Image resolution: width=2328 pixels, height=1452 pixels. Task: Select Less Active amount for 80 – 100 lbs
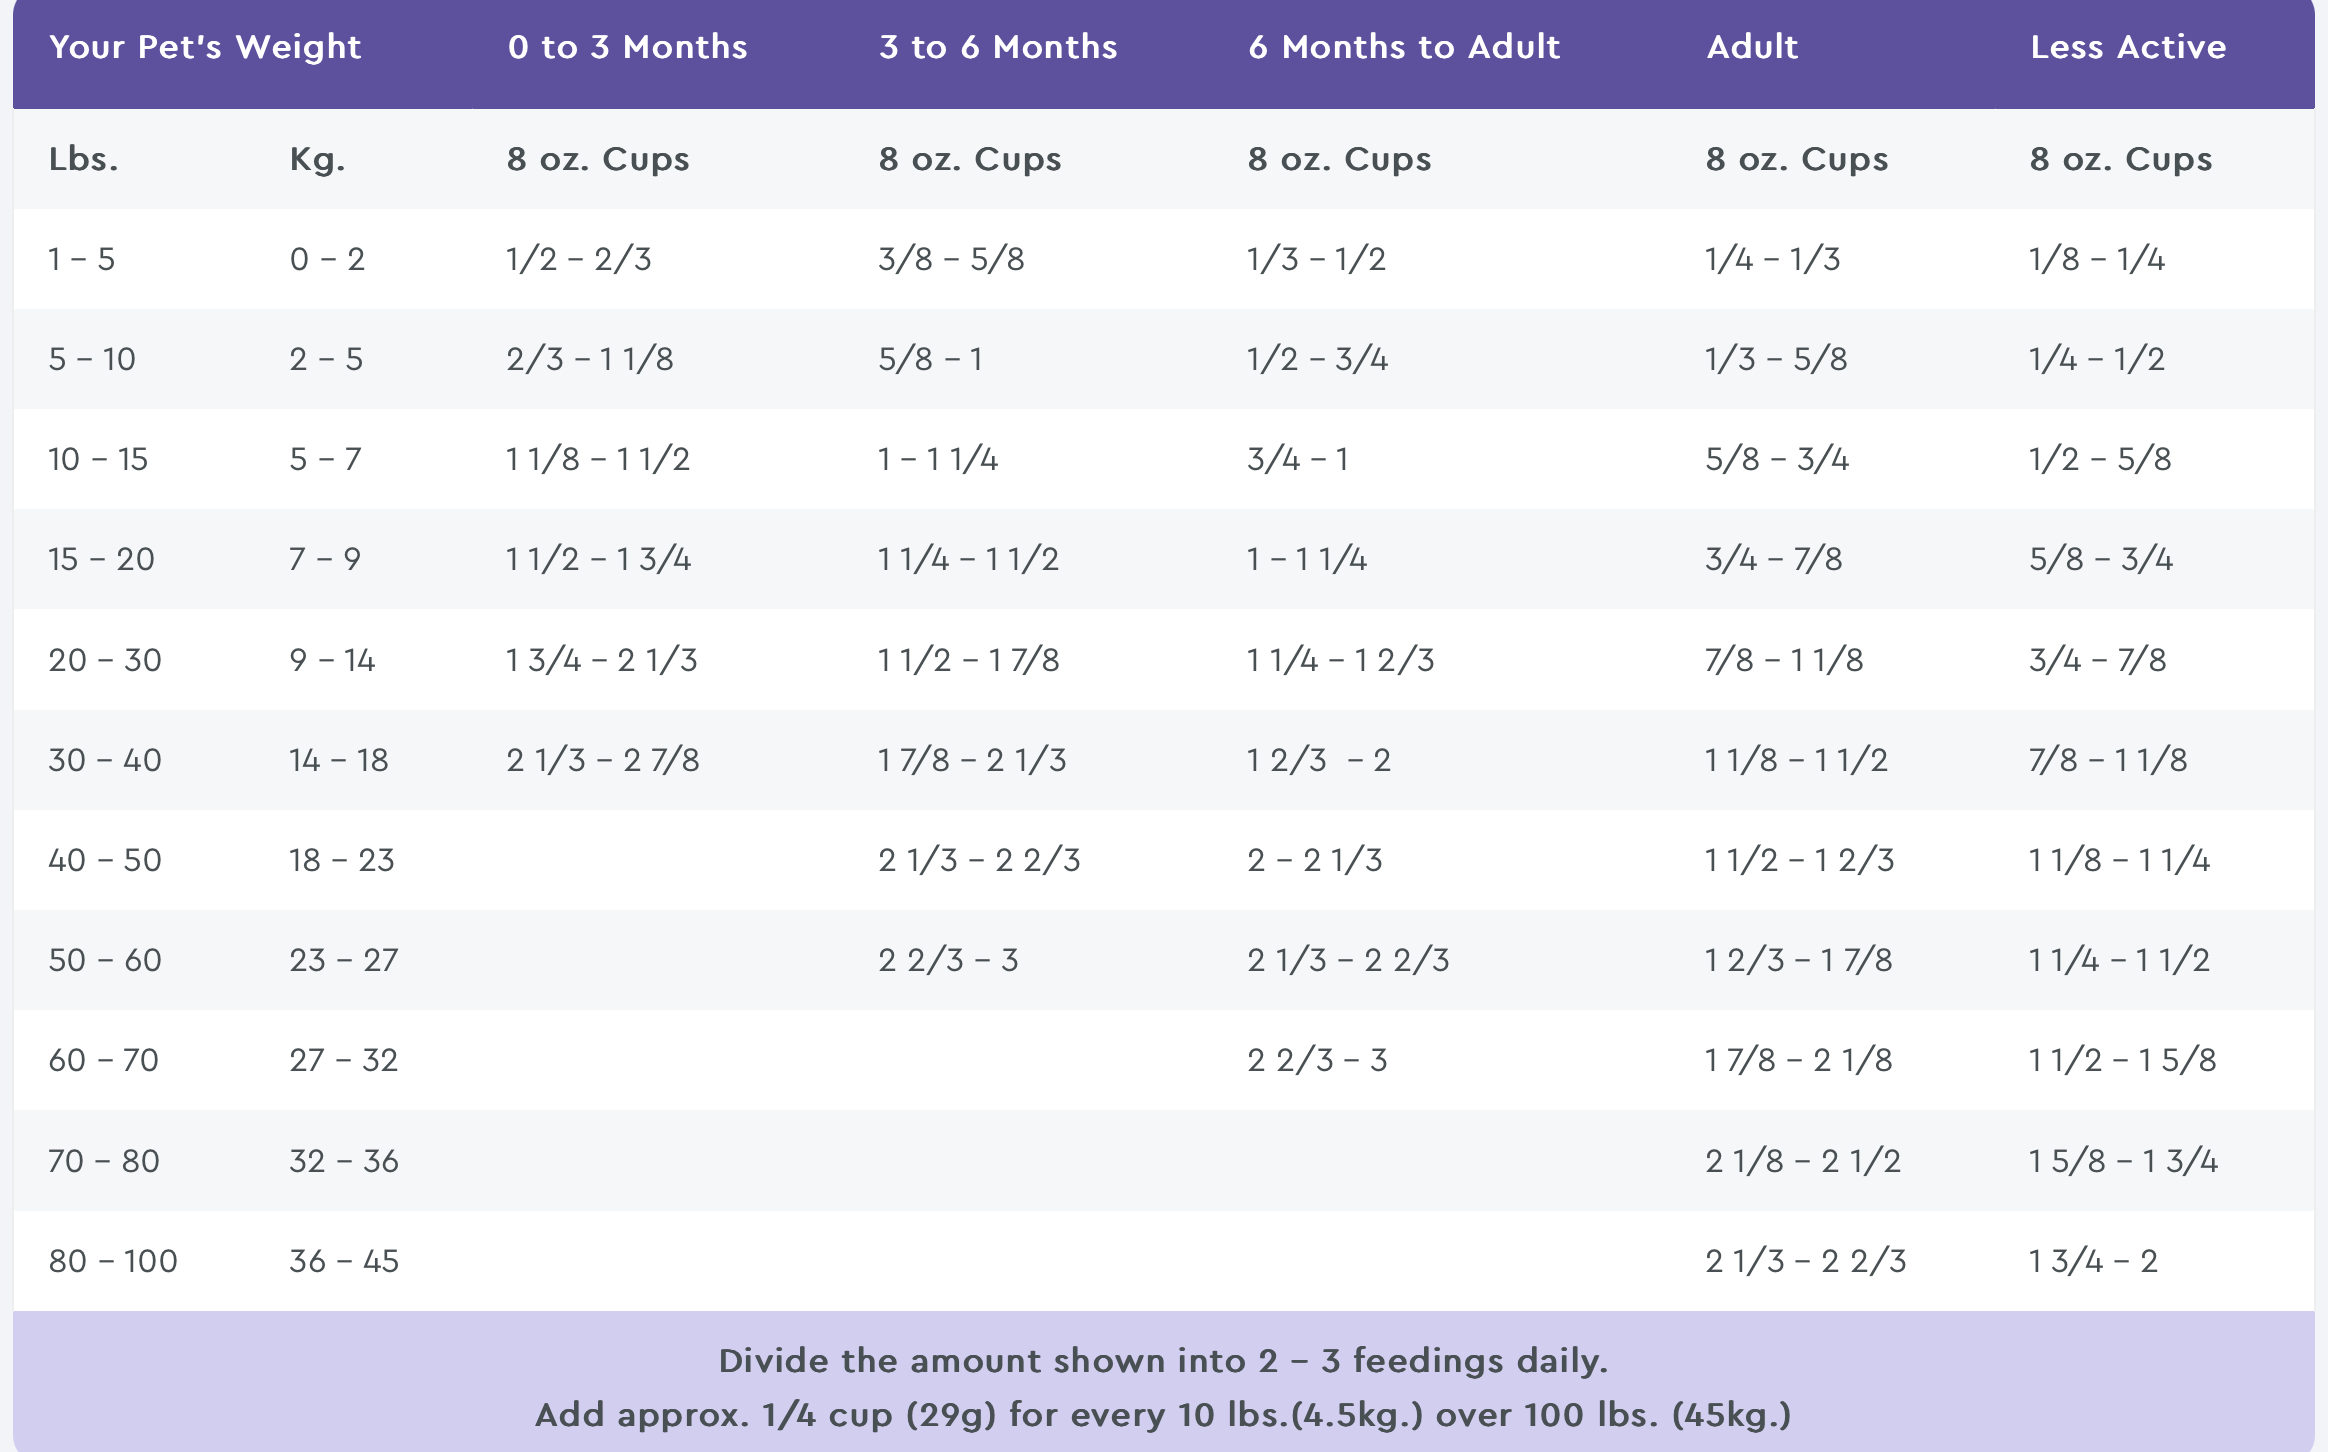2093,1261
